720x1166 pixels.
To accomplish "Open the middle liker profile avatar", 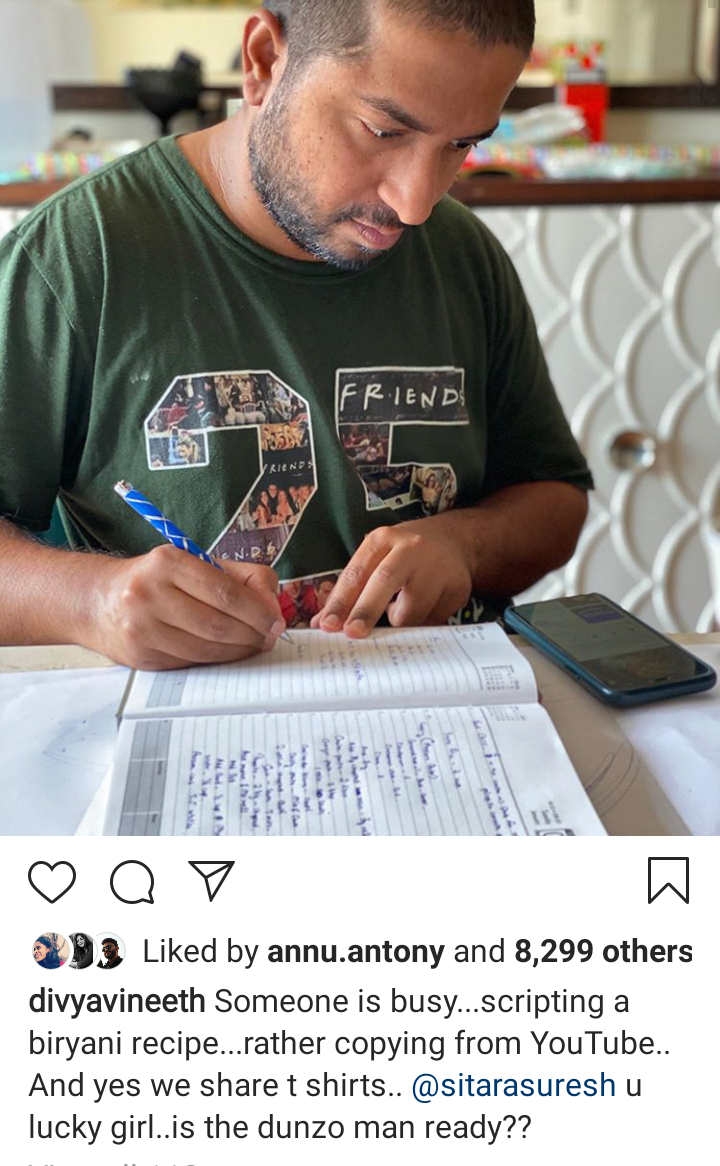I will (80, 951).
